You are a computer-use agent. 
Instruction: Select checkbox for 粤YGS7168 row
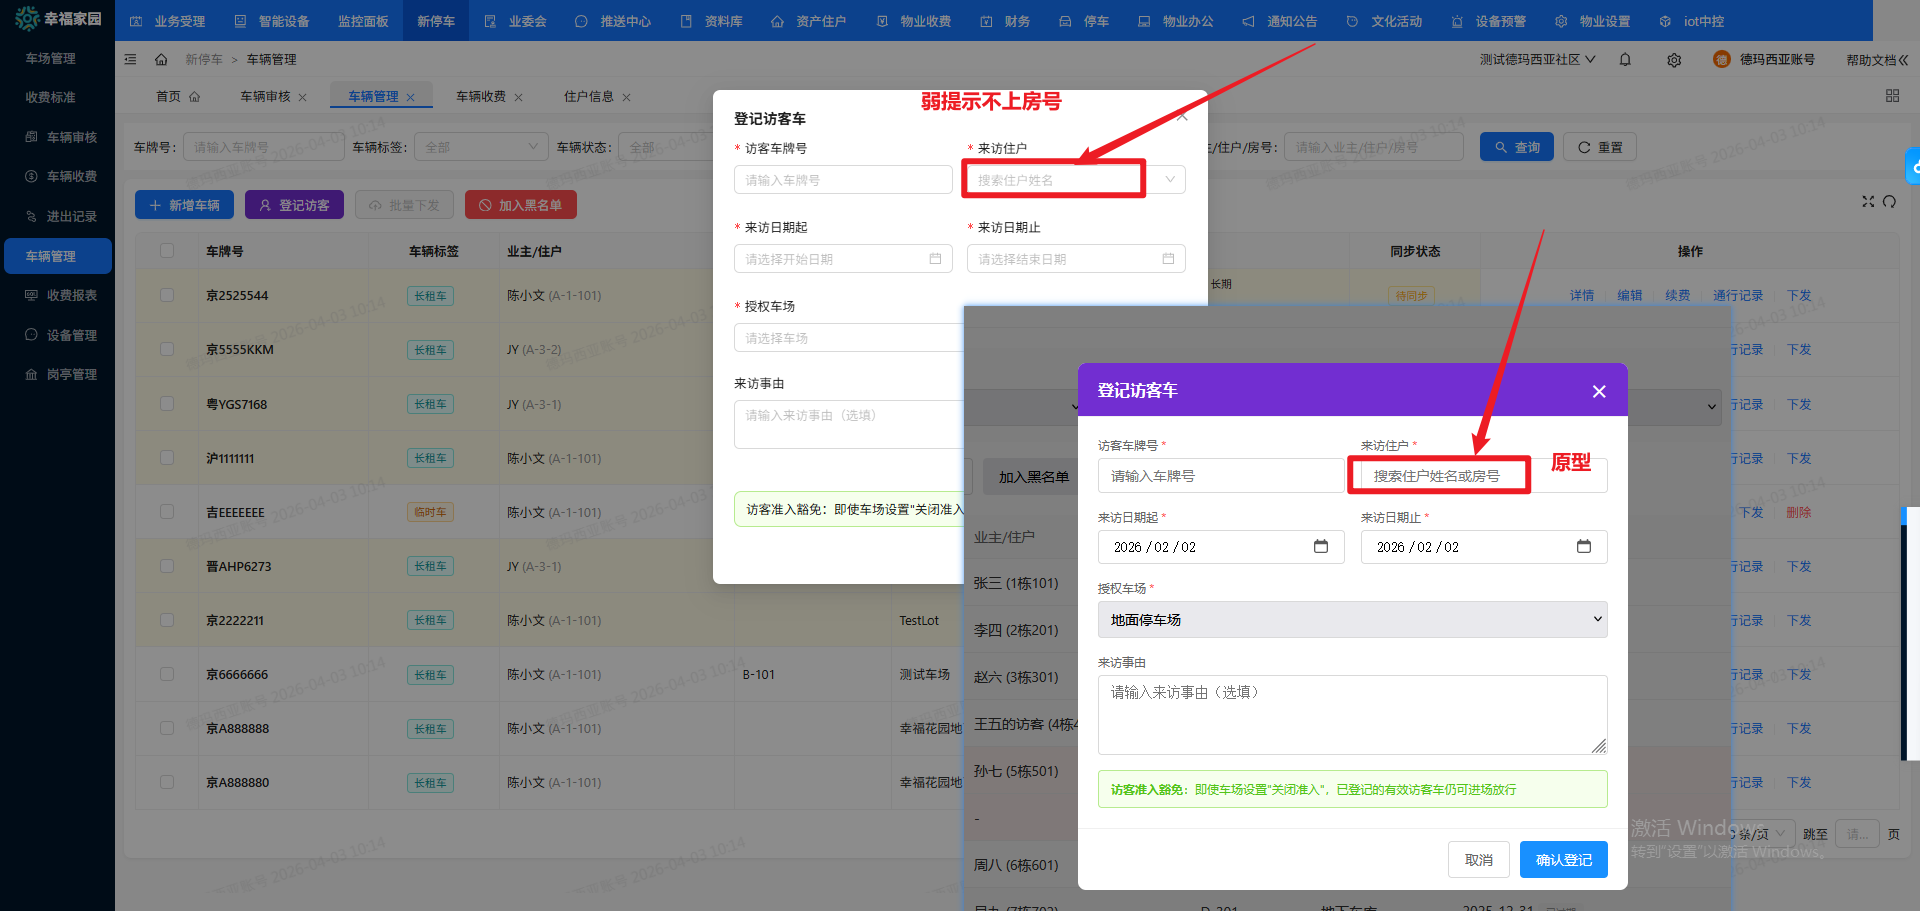[167, 404]
